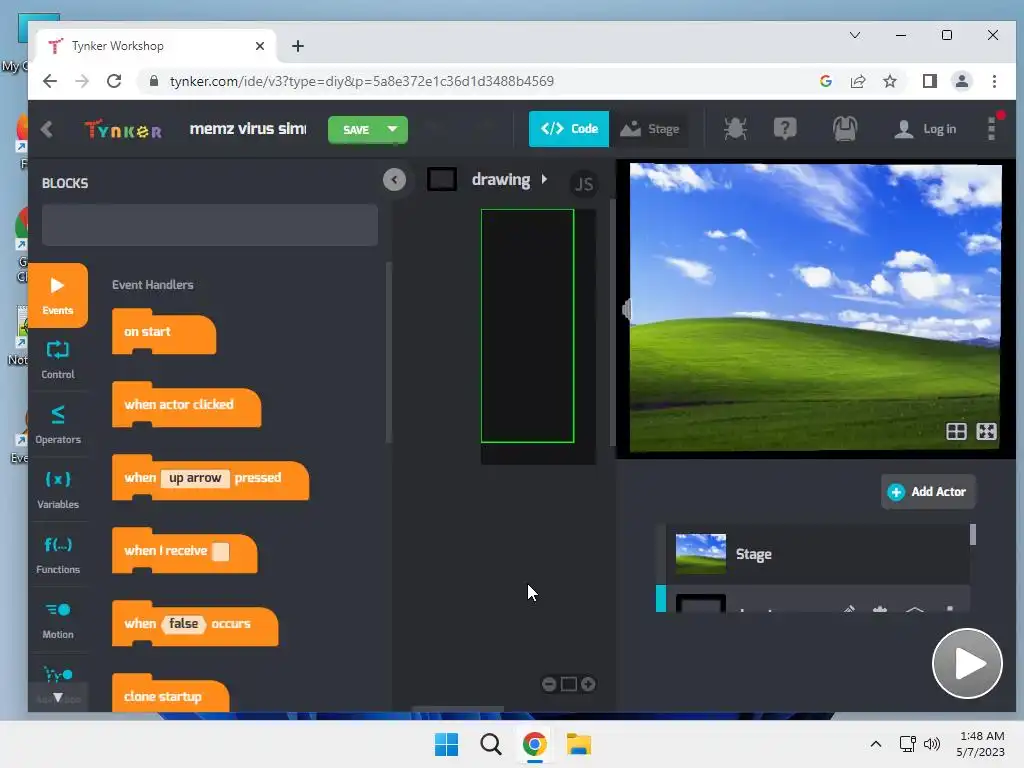This screenshot has width=1024, height=768.
Task: Bookmark this page with star icon
Action: (x=889, y=81)
